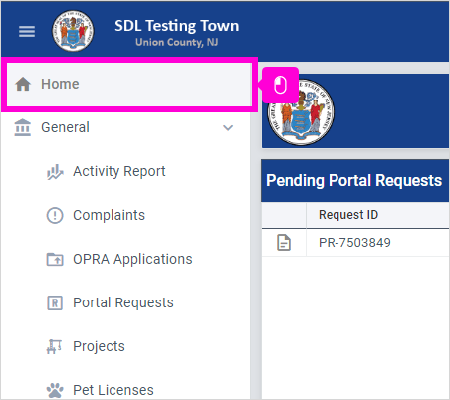Click the Home house icon

click(x=23, y=84)
